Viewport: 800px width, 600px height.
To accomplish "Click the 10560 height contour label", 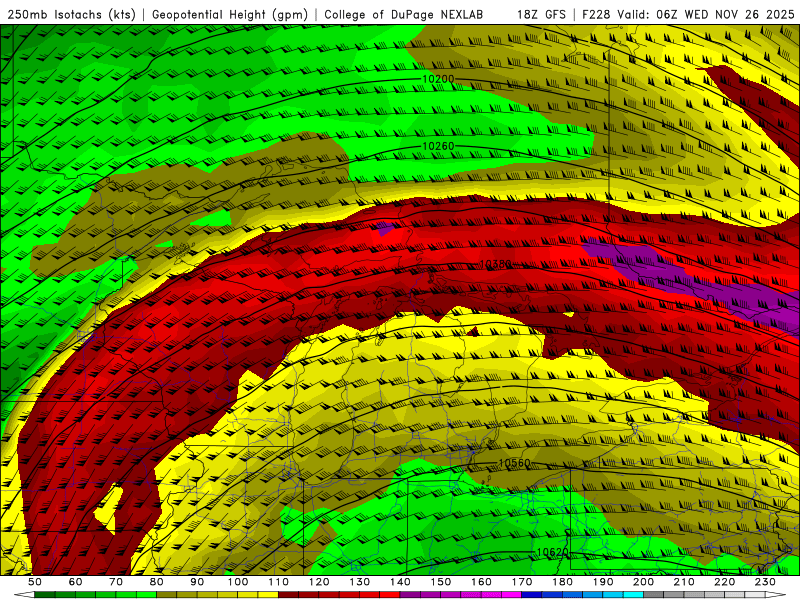I will (514, 463).
